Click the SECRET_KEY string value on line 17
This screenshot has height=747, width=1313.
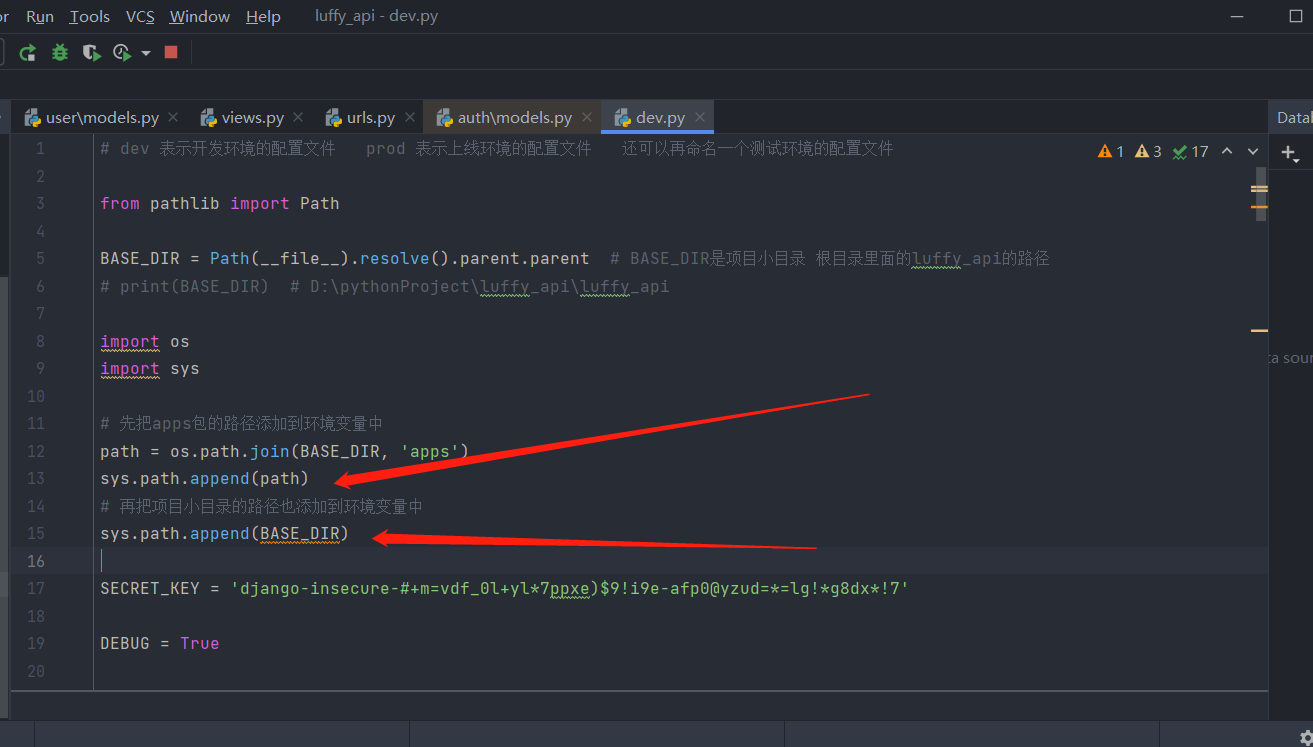point(570,588)
